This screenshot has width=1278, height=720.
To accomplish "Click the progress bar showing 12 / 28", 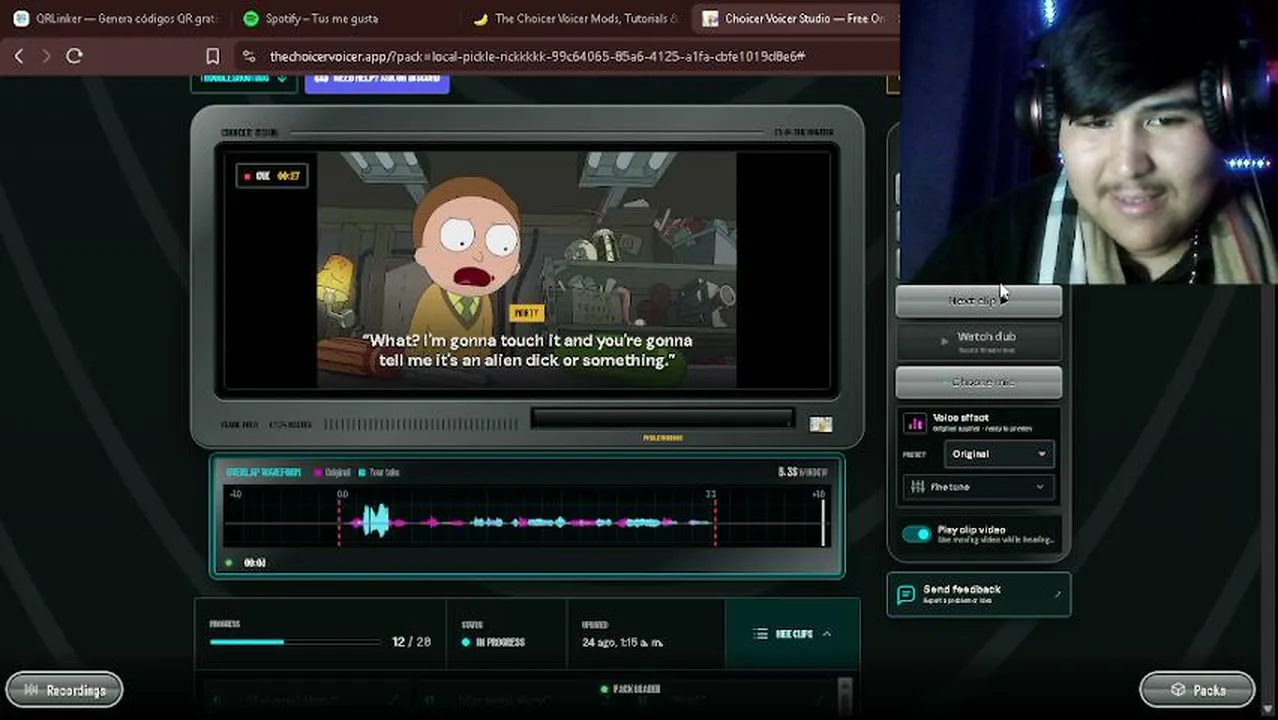I will [295, 642].
